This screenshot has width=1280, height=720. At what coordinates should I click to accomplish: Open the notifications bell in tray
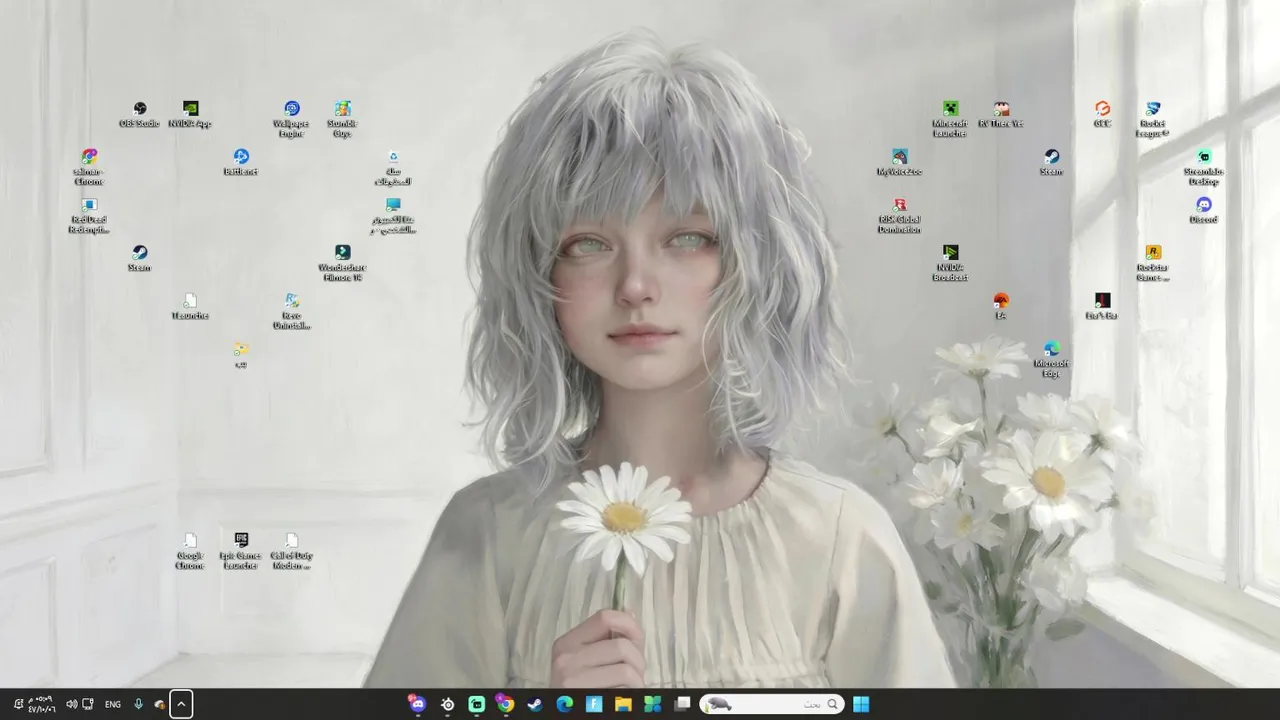18,704
